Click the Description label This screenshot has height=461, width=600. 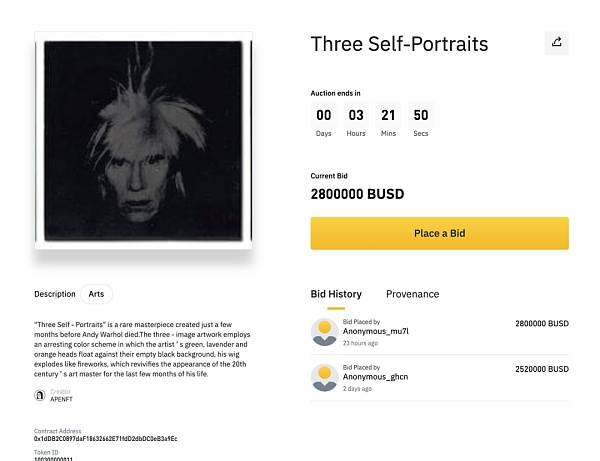pos(55,294)
